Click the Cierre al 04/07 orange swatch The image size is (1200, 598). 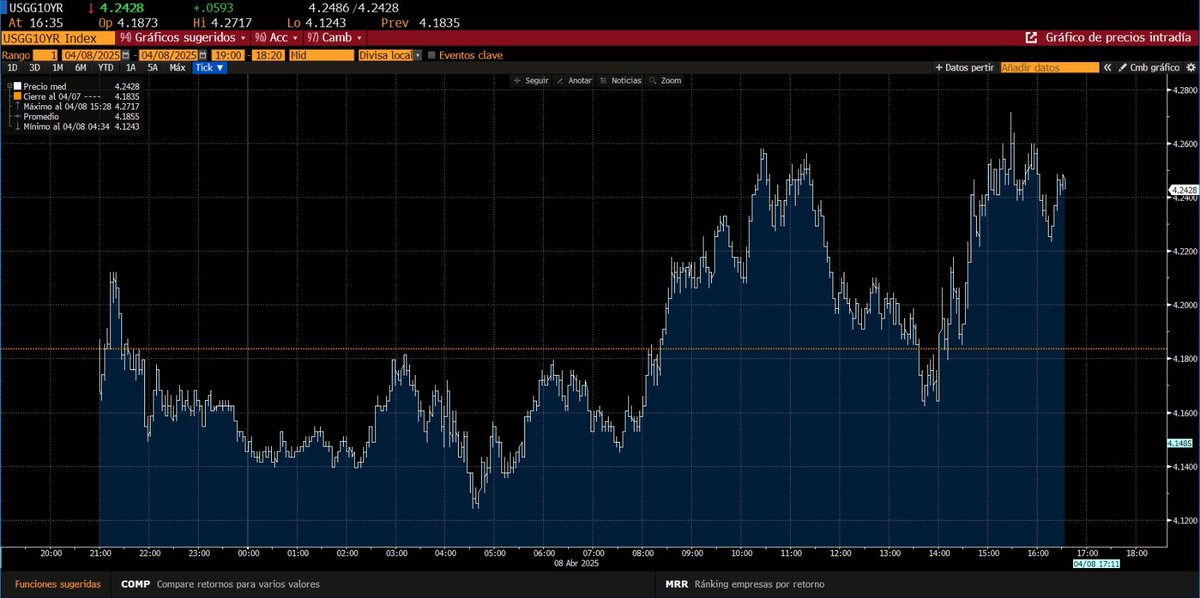click(x=17, y=96)
